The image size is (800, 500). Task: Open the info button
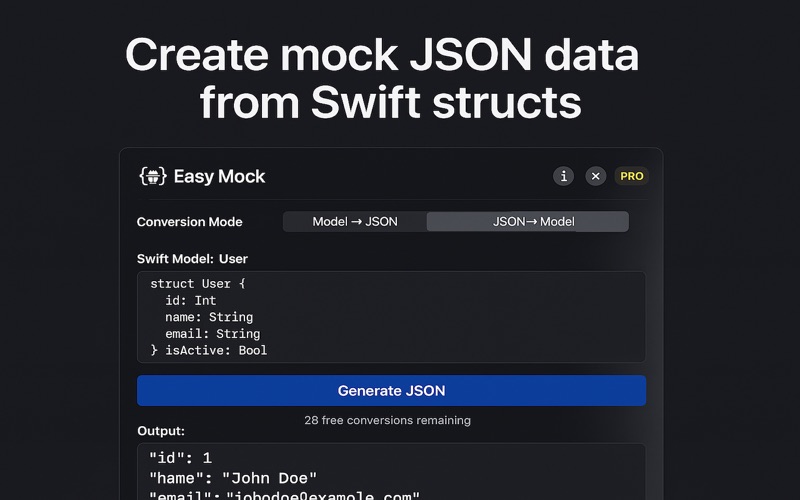563,176
